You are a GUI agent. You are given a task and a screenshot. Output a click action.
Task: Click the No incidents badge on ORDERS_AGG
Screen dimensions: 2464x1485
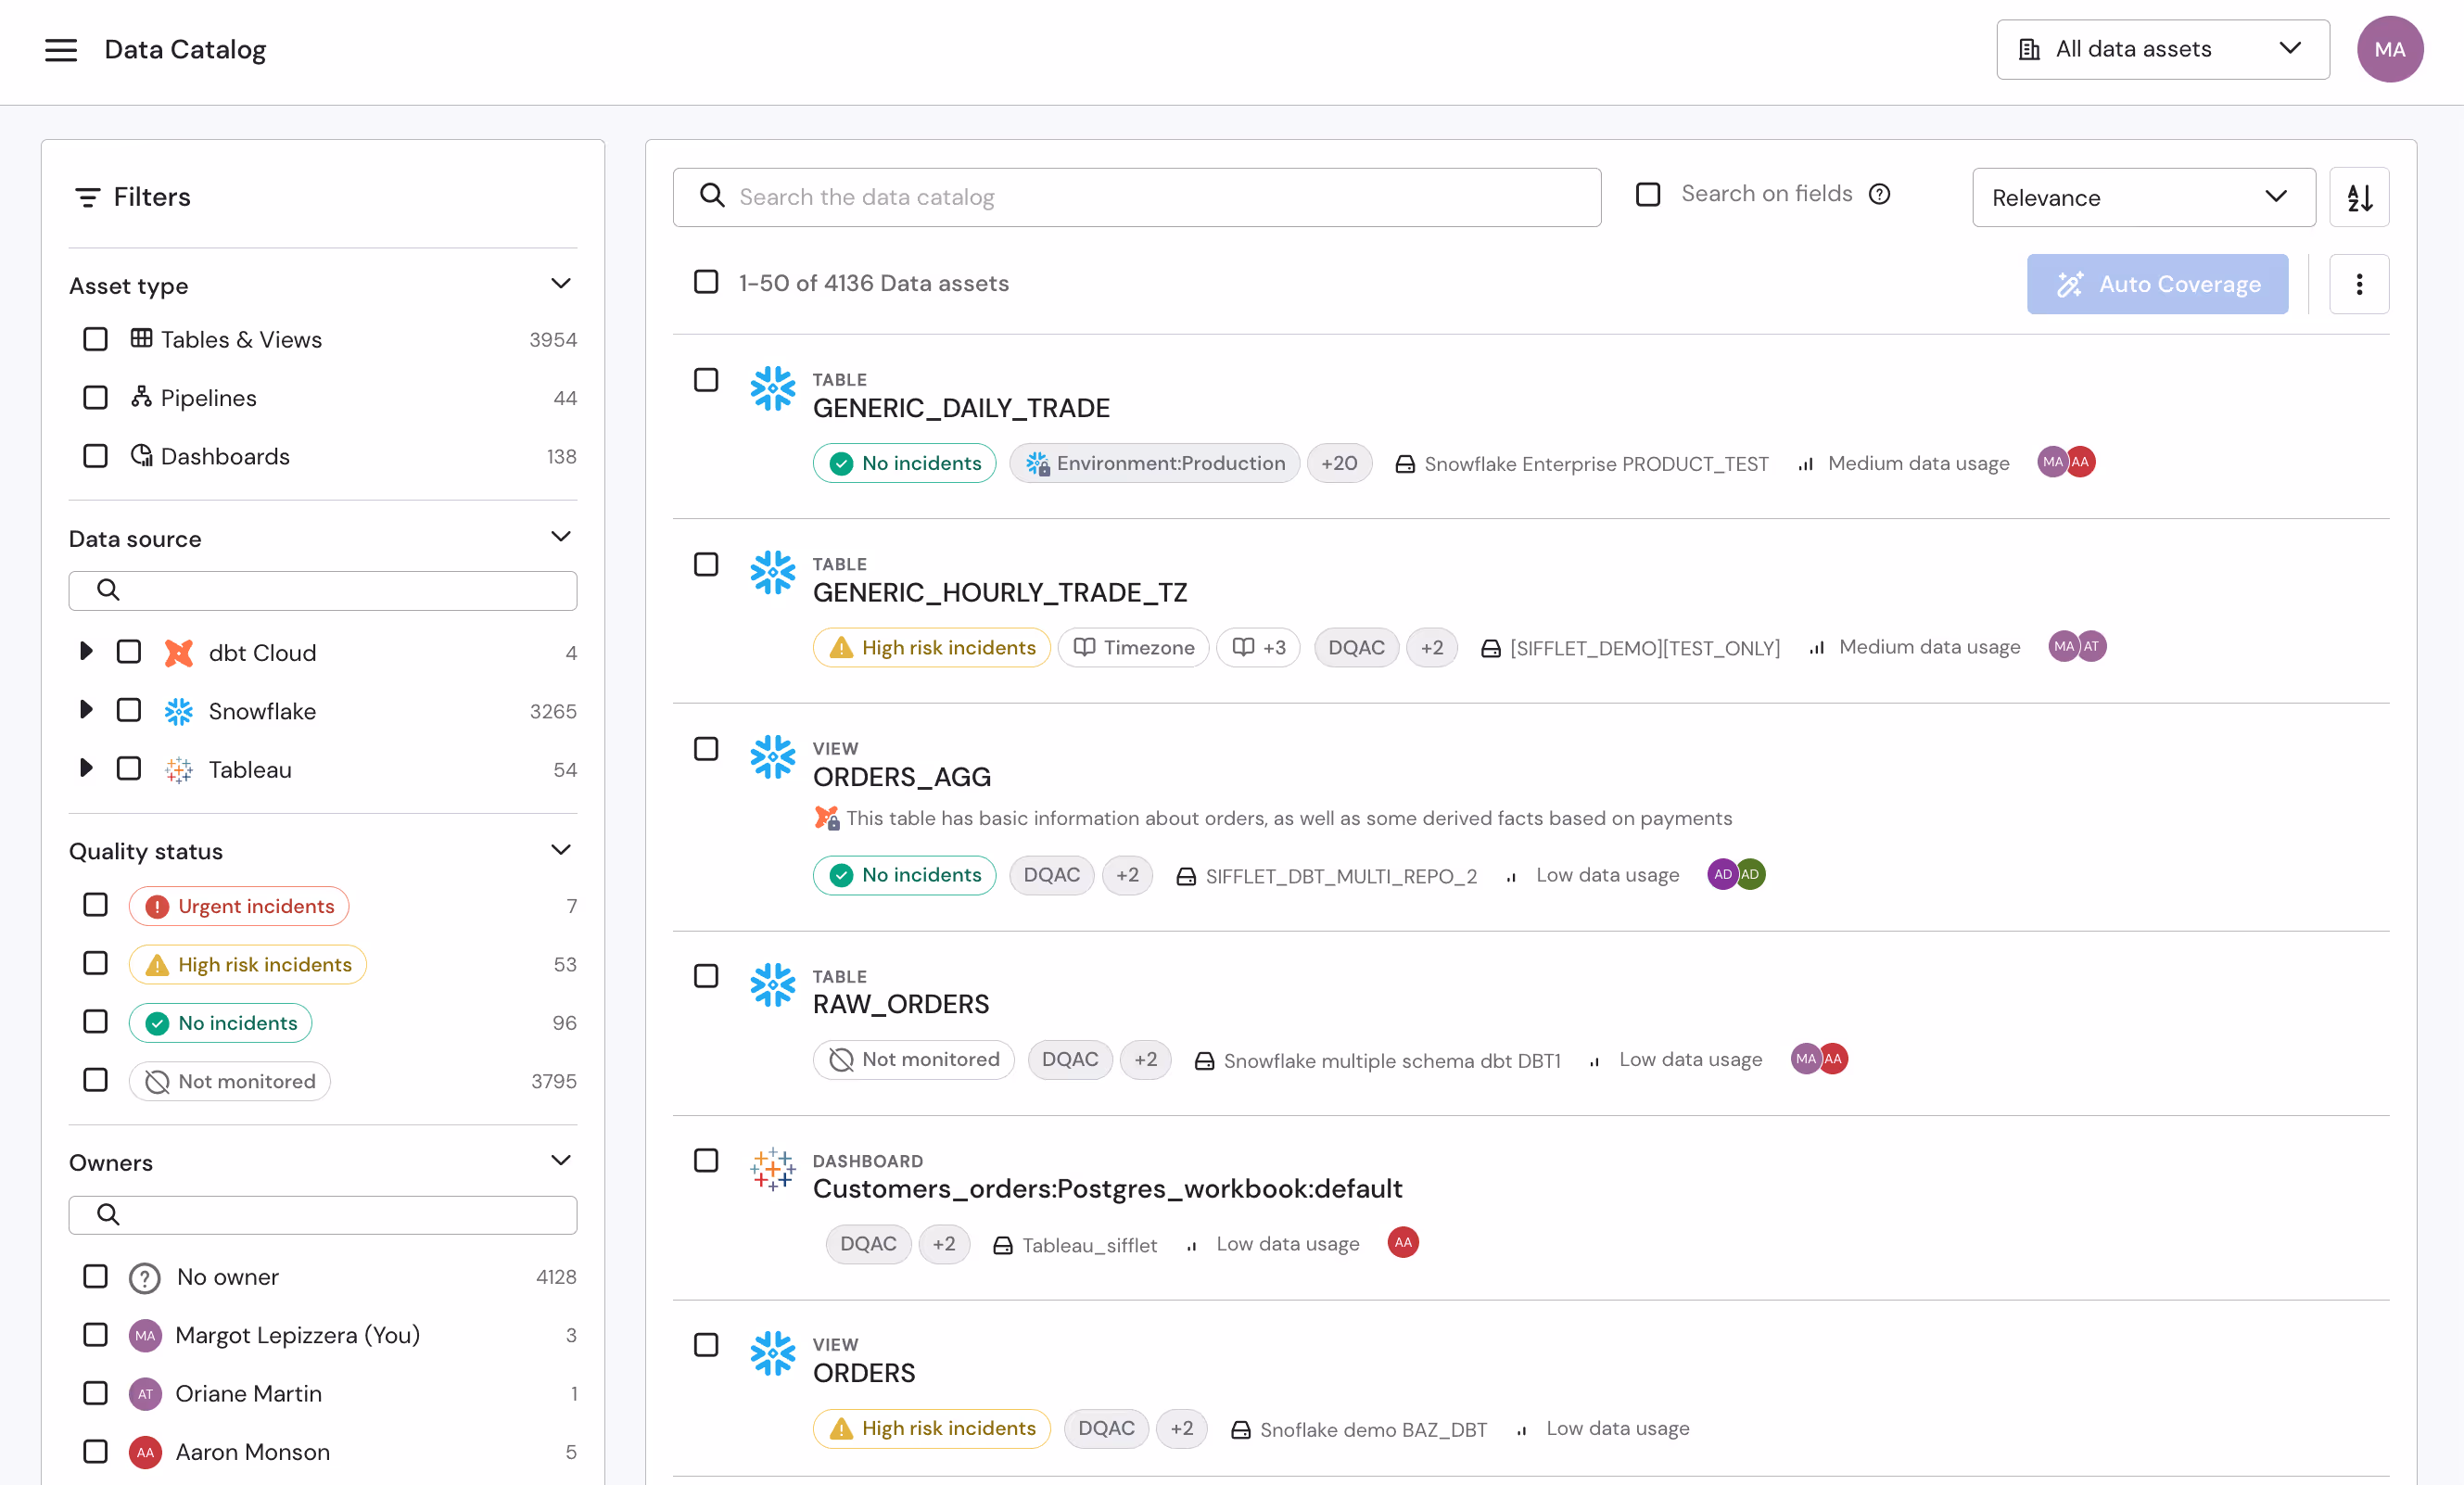pyautogui.click(x=904, y=875)
